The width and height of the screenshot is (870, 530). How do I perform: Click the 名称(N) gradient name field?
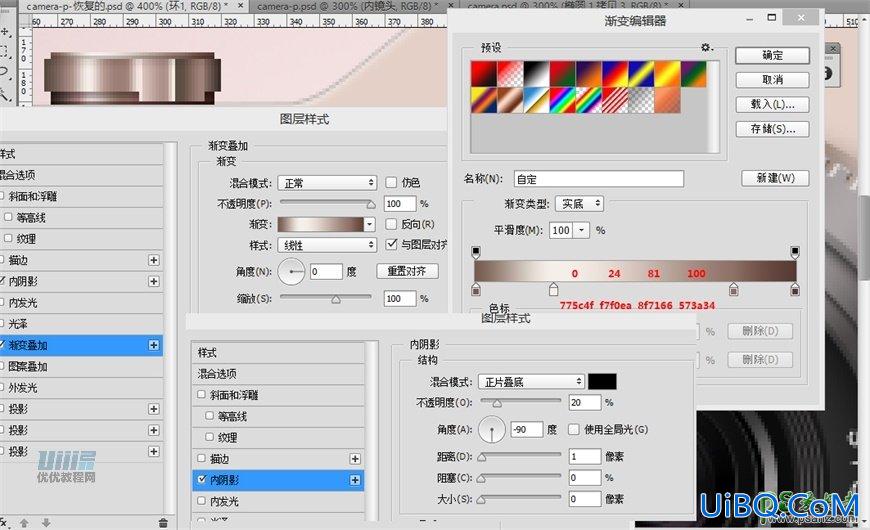[x=599, y=179]
